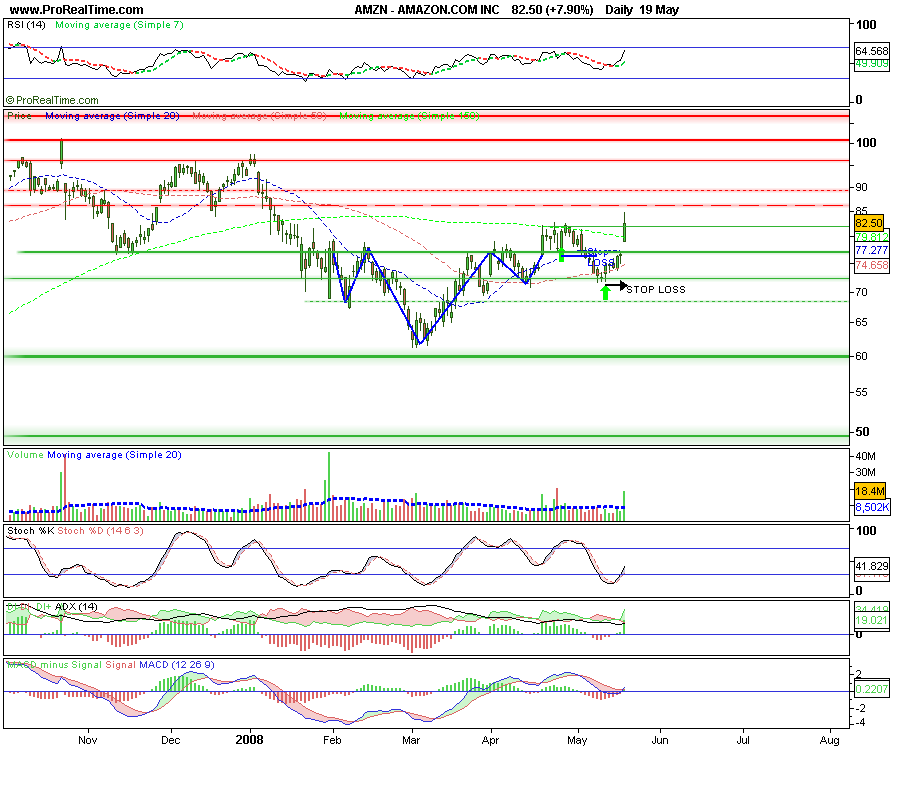Image resolution: width=900 pixels, height=800 pixels.
Task: Click the 50 price axis label
Action: 863,432
